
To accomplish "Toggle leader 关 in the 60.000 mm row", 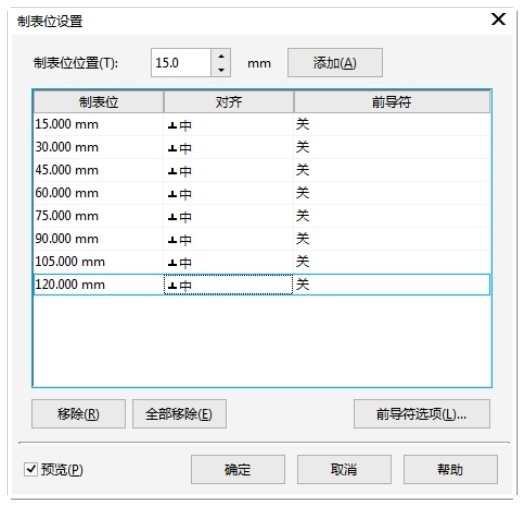I will 303,193.
